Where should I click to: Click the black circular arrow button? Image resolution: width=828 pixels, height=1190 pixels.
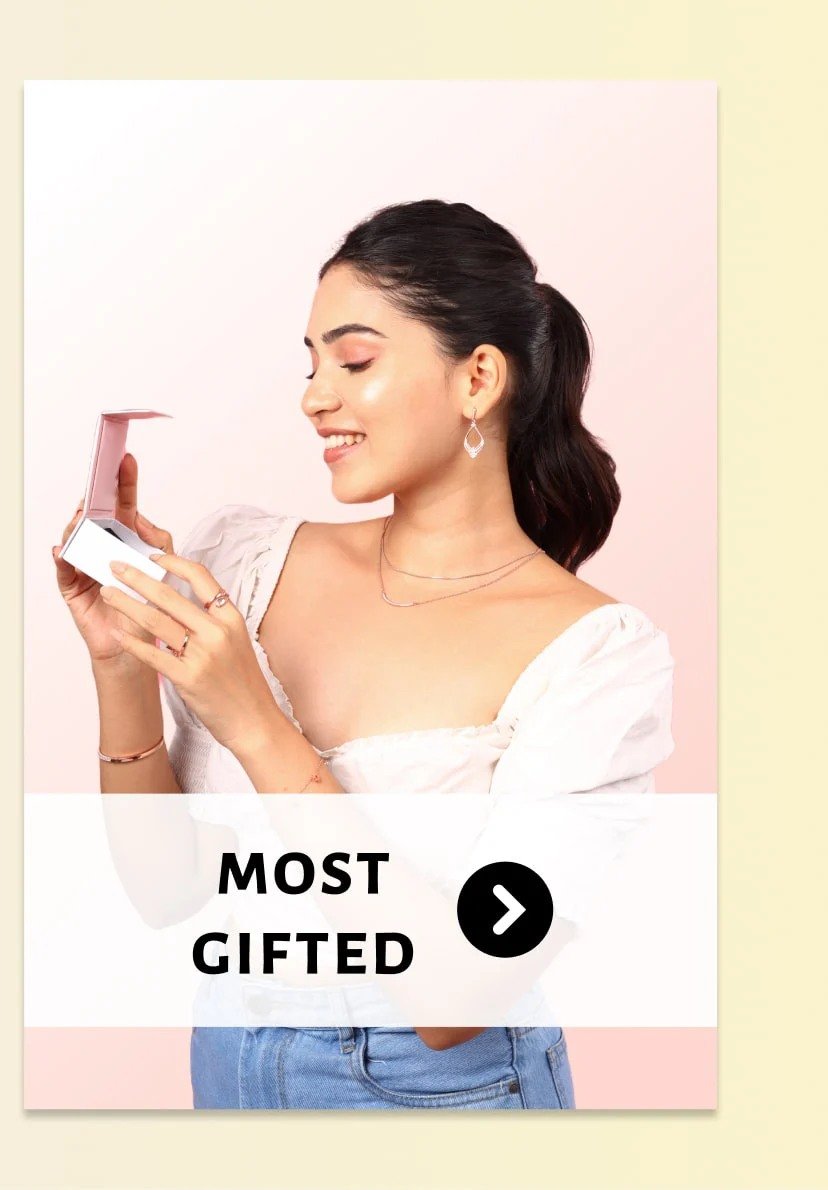[505, 908]
